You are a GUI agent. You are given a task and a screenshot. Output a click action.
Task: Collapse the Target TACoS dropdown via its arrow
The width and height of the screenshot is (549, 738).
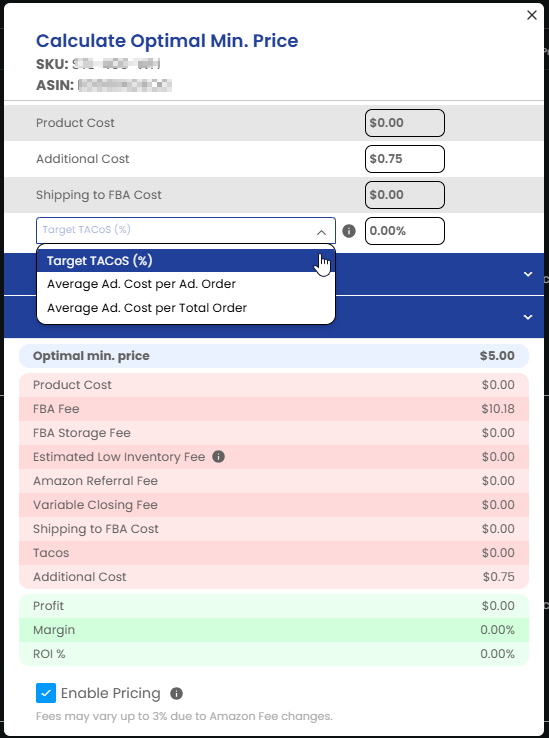[322, 232]
